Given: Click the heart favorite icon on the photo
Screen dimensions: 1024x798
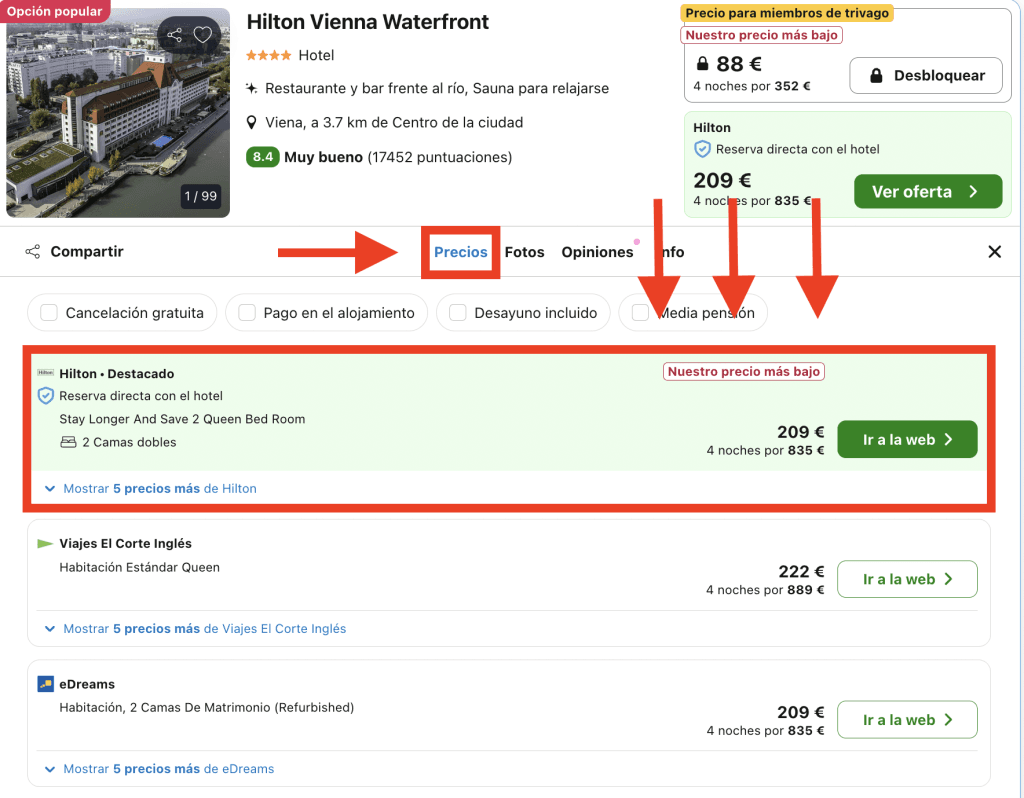Looking at the screenshot, I should click(203, 35).
